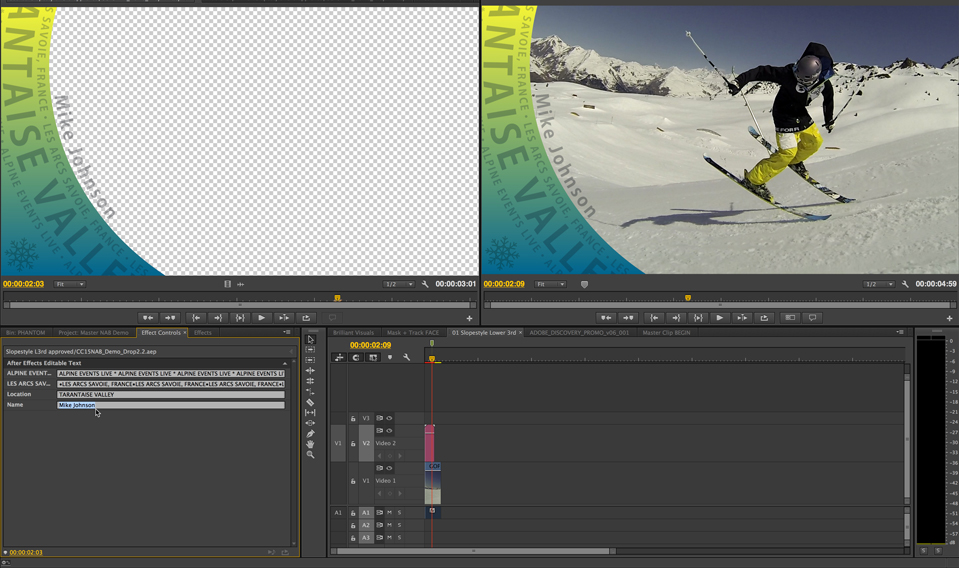Click marker icon in Program monitor

[584, 284]
